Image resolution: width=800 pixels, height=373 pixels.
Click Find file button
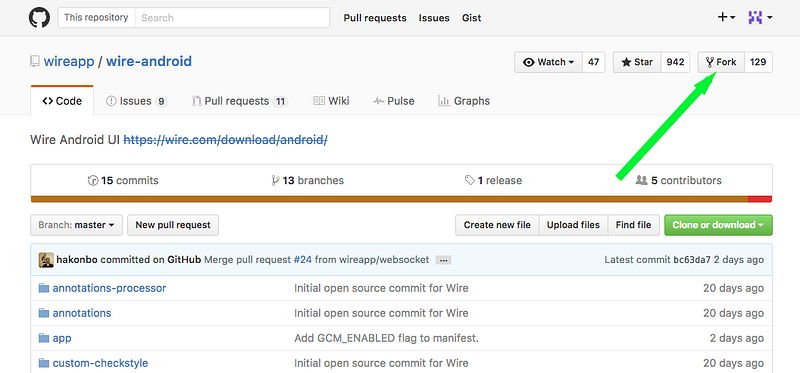coord(633,225)
